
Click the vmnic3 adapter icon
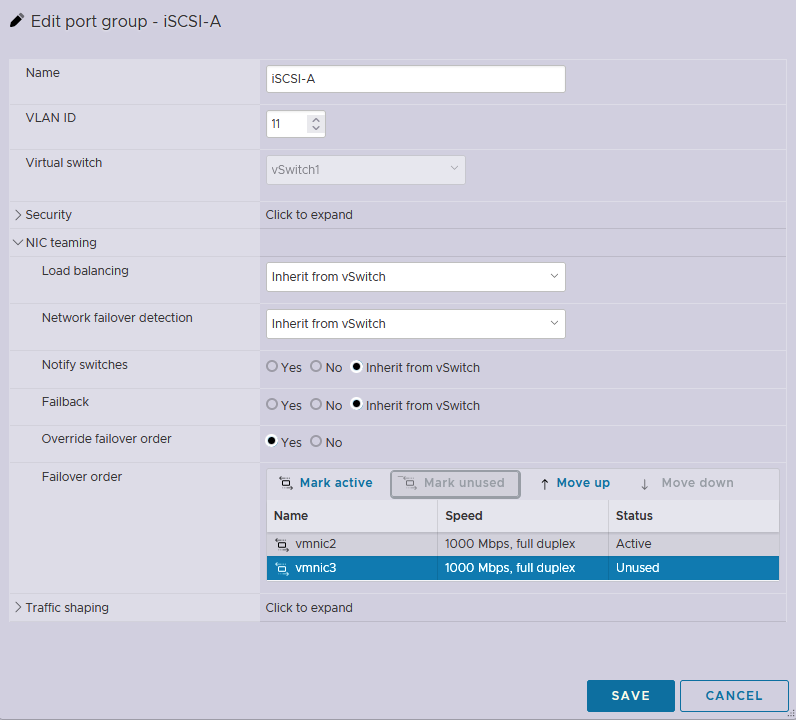pyautogui.click(x=281, y=568)
